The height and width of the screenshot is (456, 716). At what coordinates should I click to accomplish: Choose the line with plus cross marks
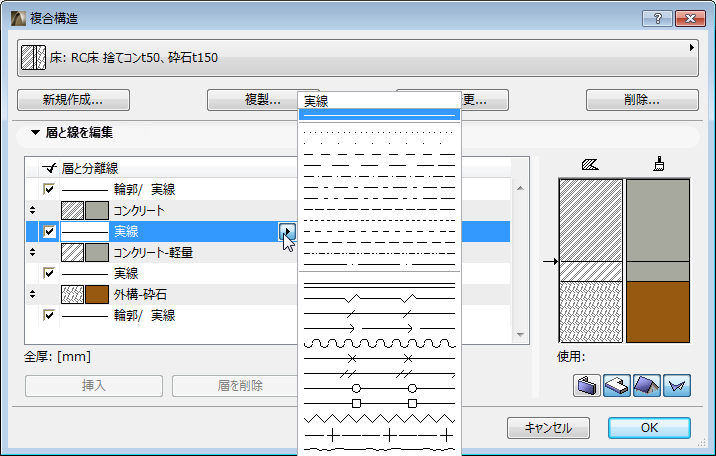click(379, 435)
